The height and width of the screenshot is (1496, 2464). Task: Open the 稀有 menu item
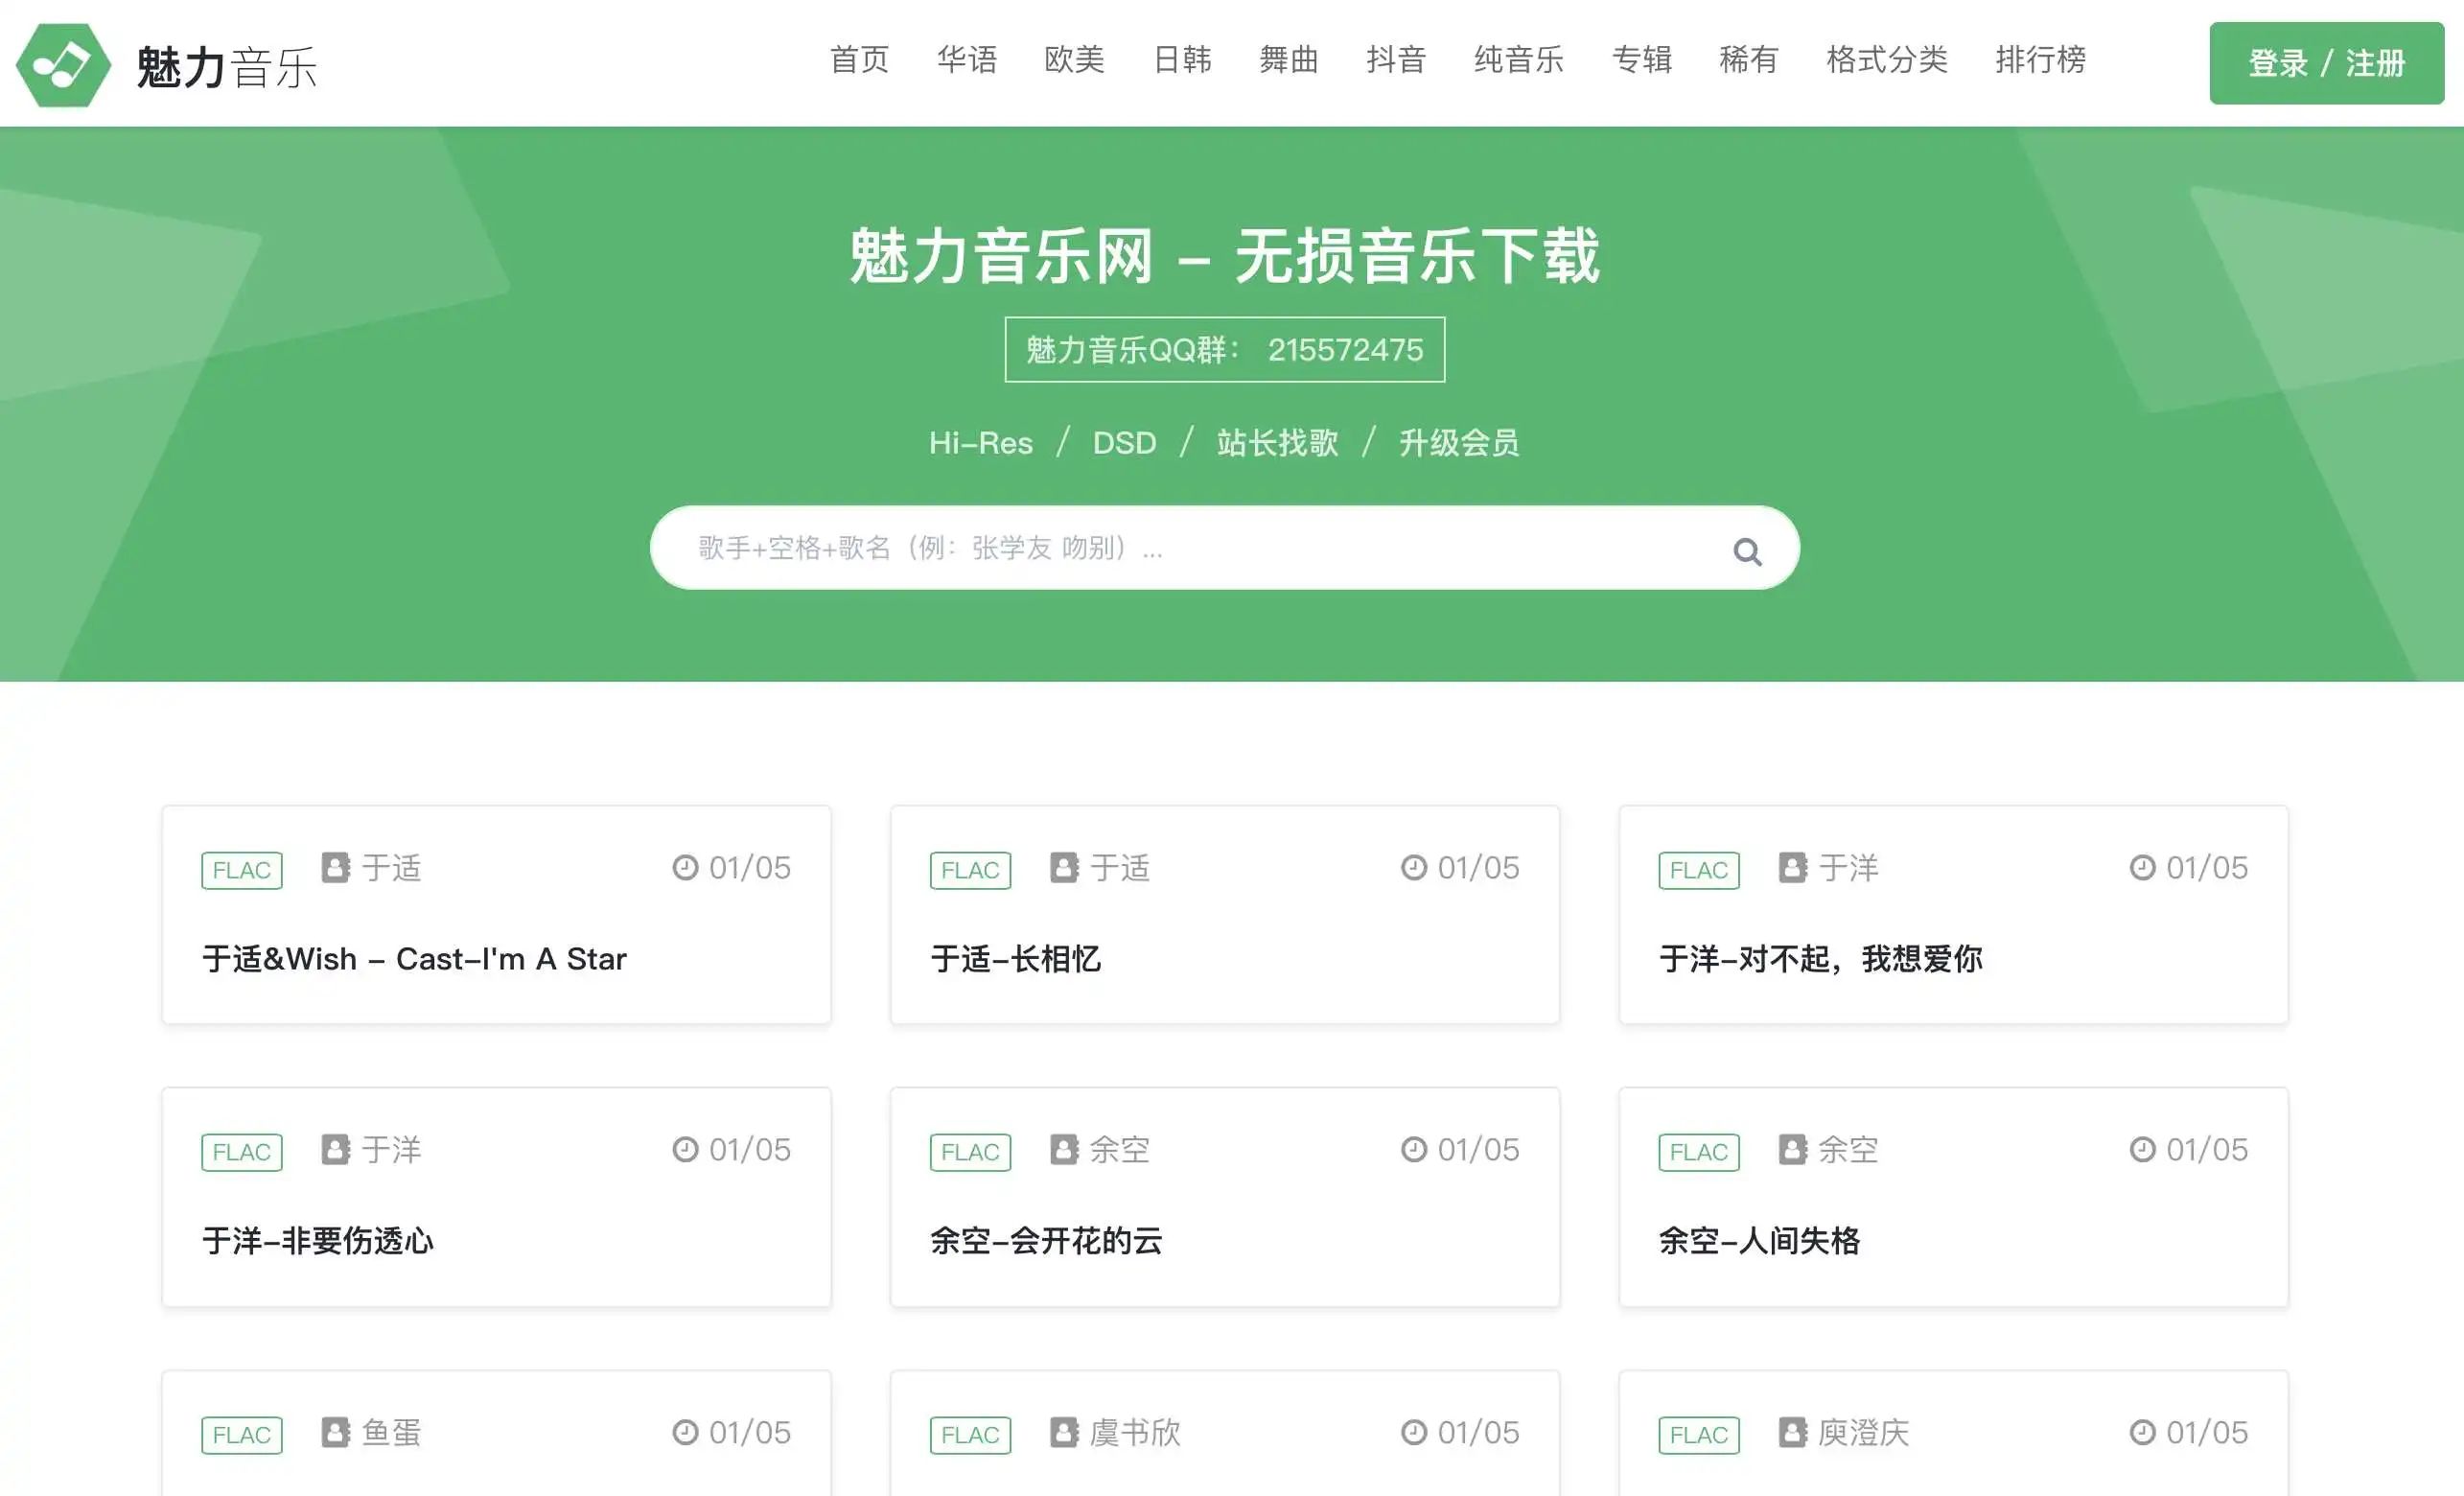[1749, 60]
